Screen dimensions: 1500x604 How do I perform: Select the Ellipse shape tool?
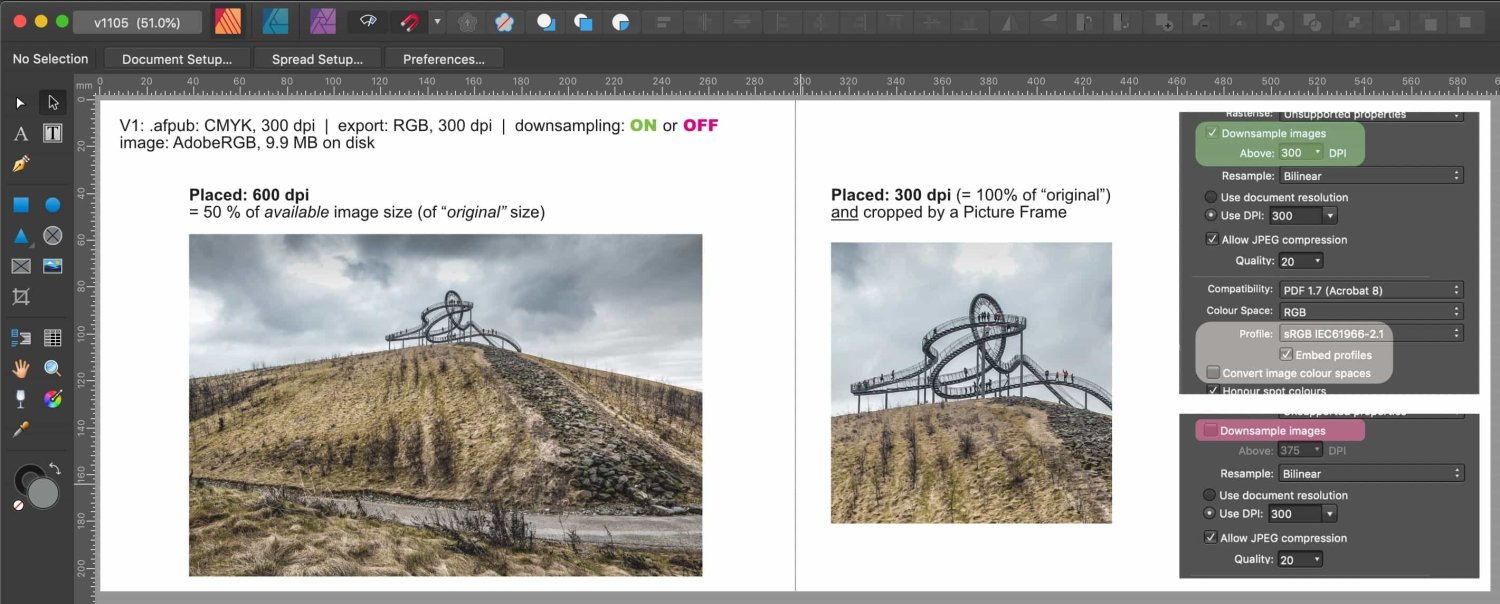52,205
